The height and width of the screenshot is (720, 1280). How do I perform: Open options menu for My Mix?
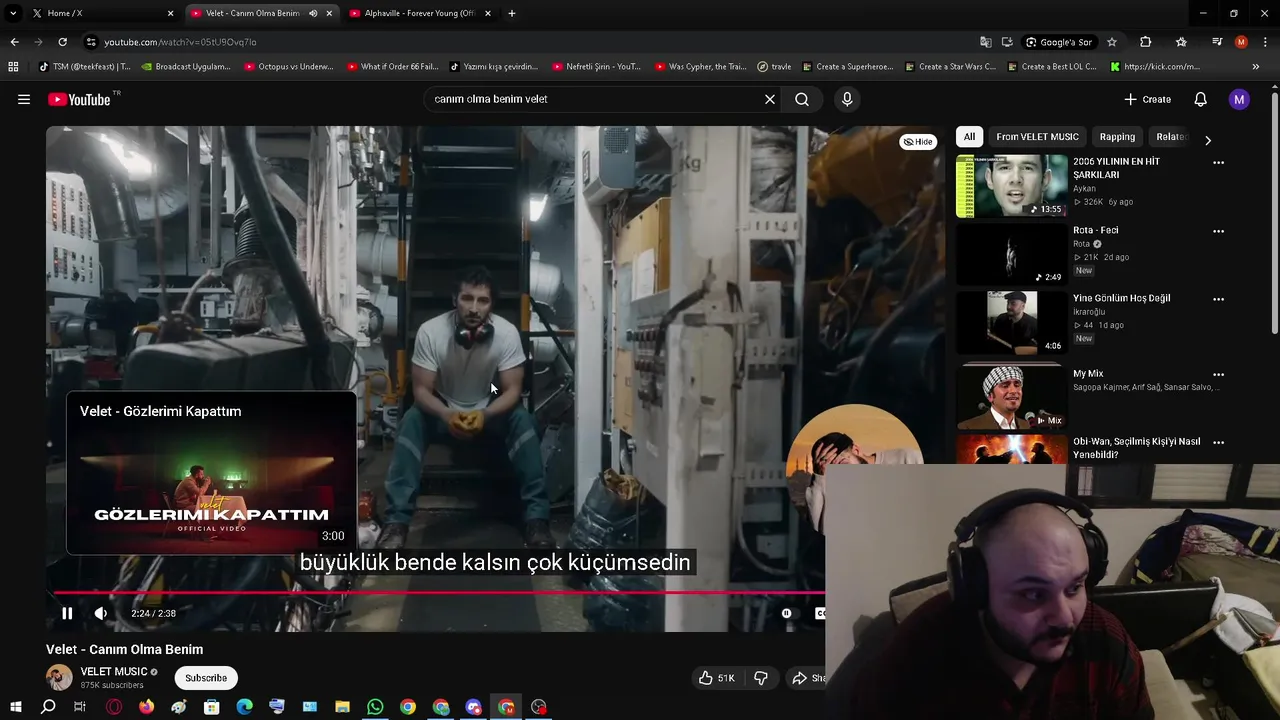1218,375
